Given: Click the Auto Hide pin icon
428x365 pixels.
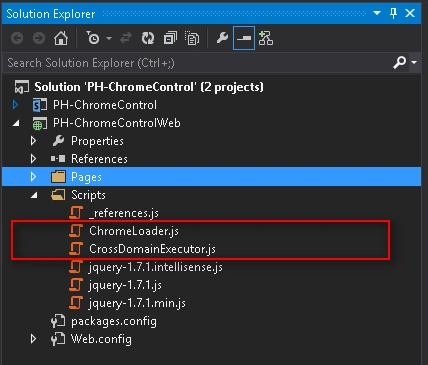Looking at the screenshot, I should click(393, 13).
